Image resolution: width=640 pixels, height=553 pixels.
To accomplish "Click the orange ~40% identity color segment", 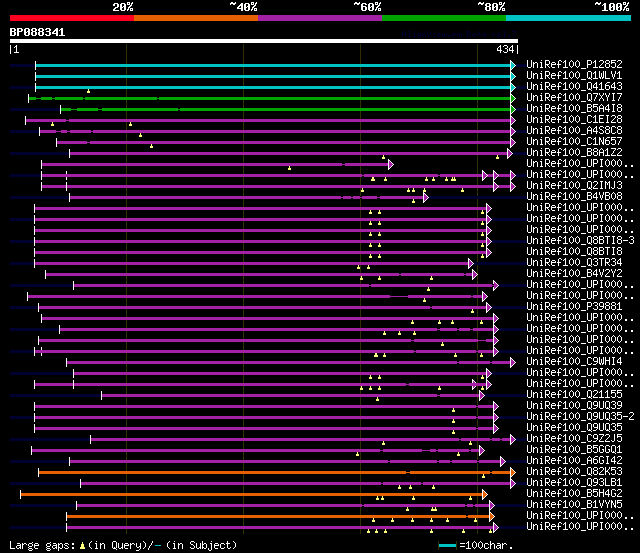I will click(196, 18).
